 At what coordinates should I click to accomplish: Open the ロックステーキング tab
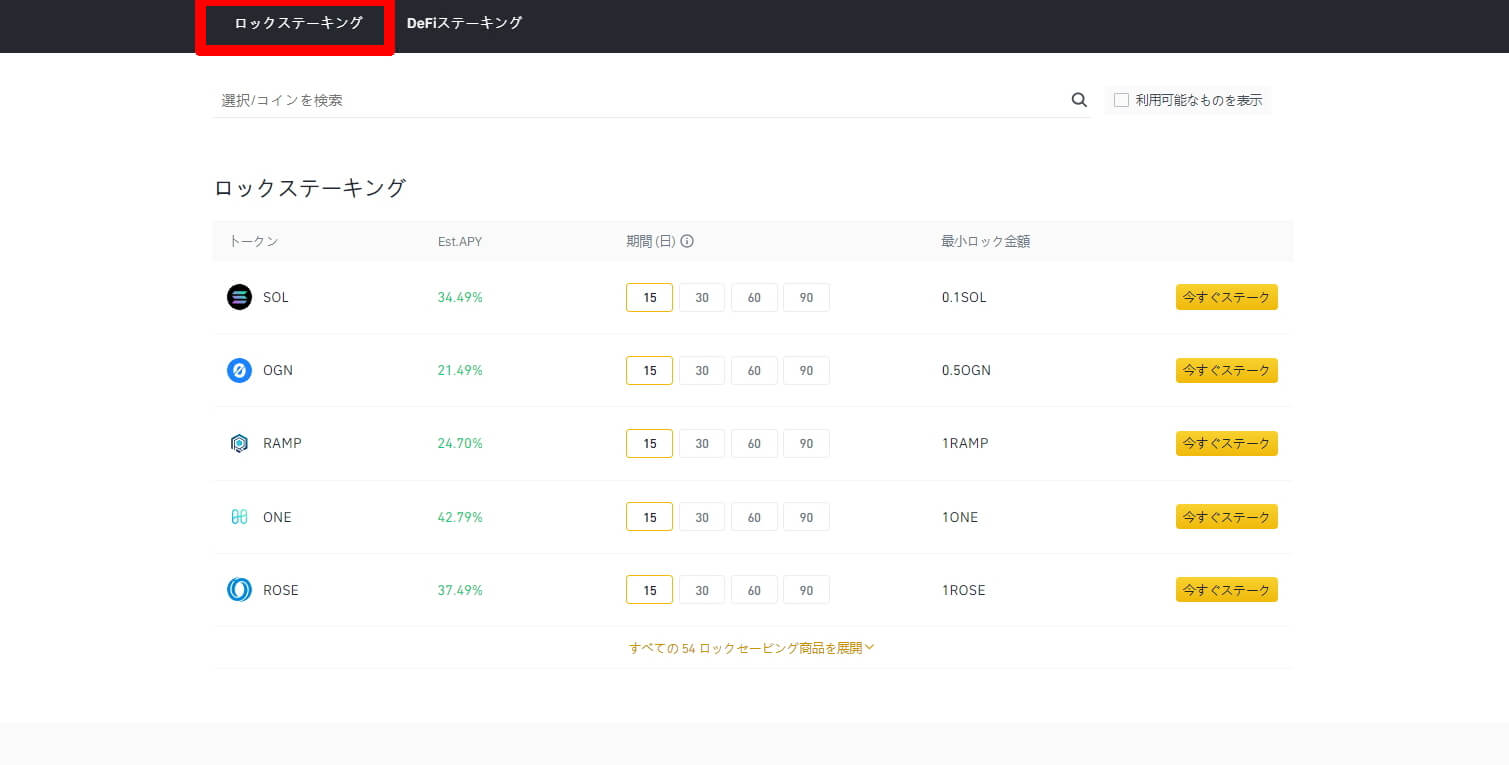298,23
